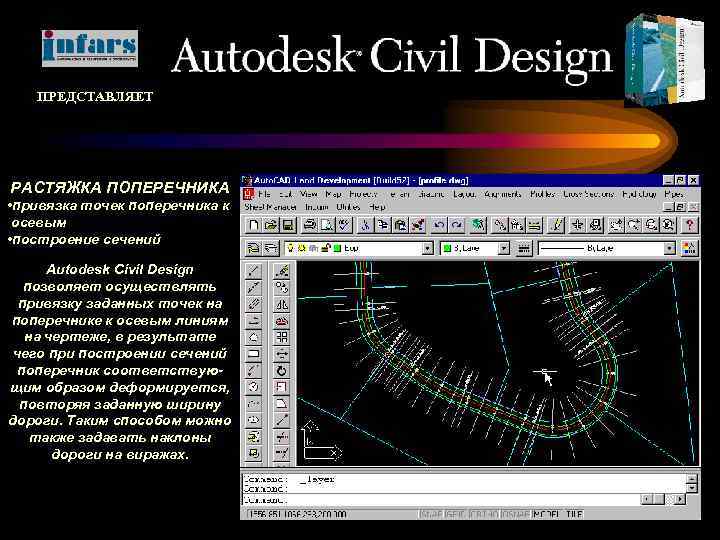Image resolution: width=720 pixels, height=540 pixels.
Task: Open the File menu
Action: tap(264, 194)
